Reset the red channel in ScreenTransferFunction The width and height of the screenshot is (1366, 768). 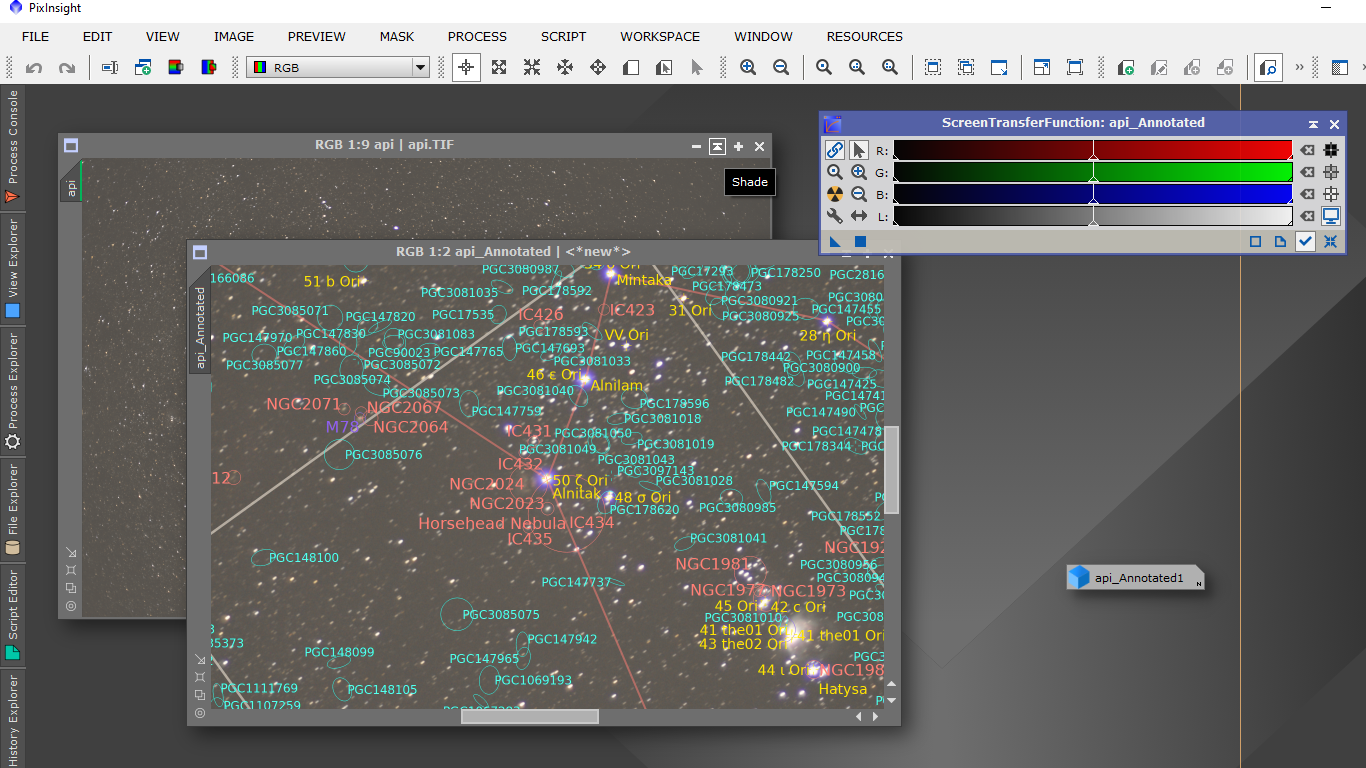[1306, 150]
